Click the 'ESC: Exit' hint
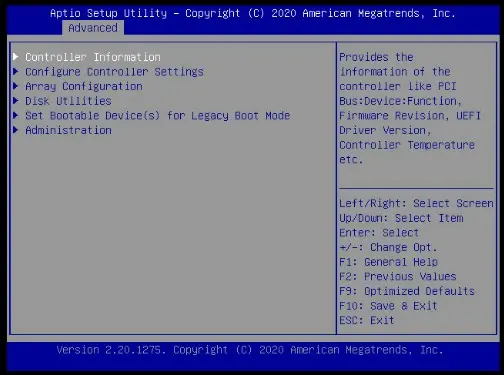The width and height of the screenshot is (504, 375). (x=367, y=321)
